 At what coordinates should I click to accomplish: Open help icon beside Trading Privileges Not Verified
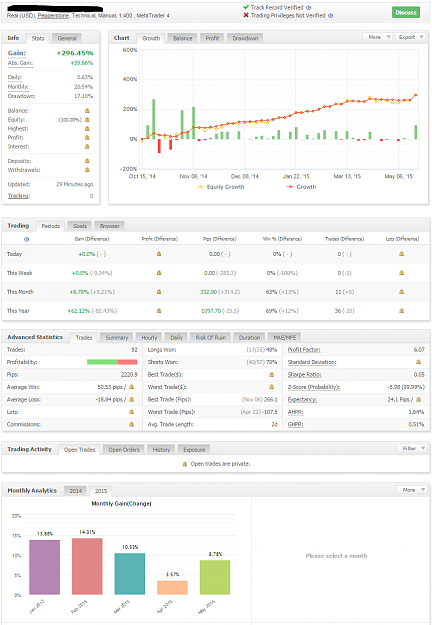click(x=330, y=16)
